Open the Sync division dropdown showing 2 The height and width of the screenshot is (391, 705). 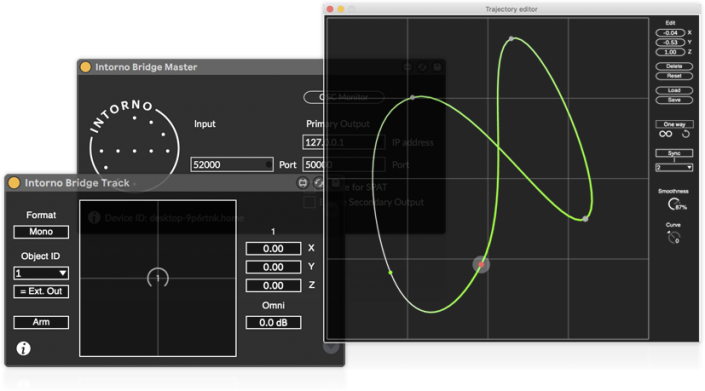point(674,167)
